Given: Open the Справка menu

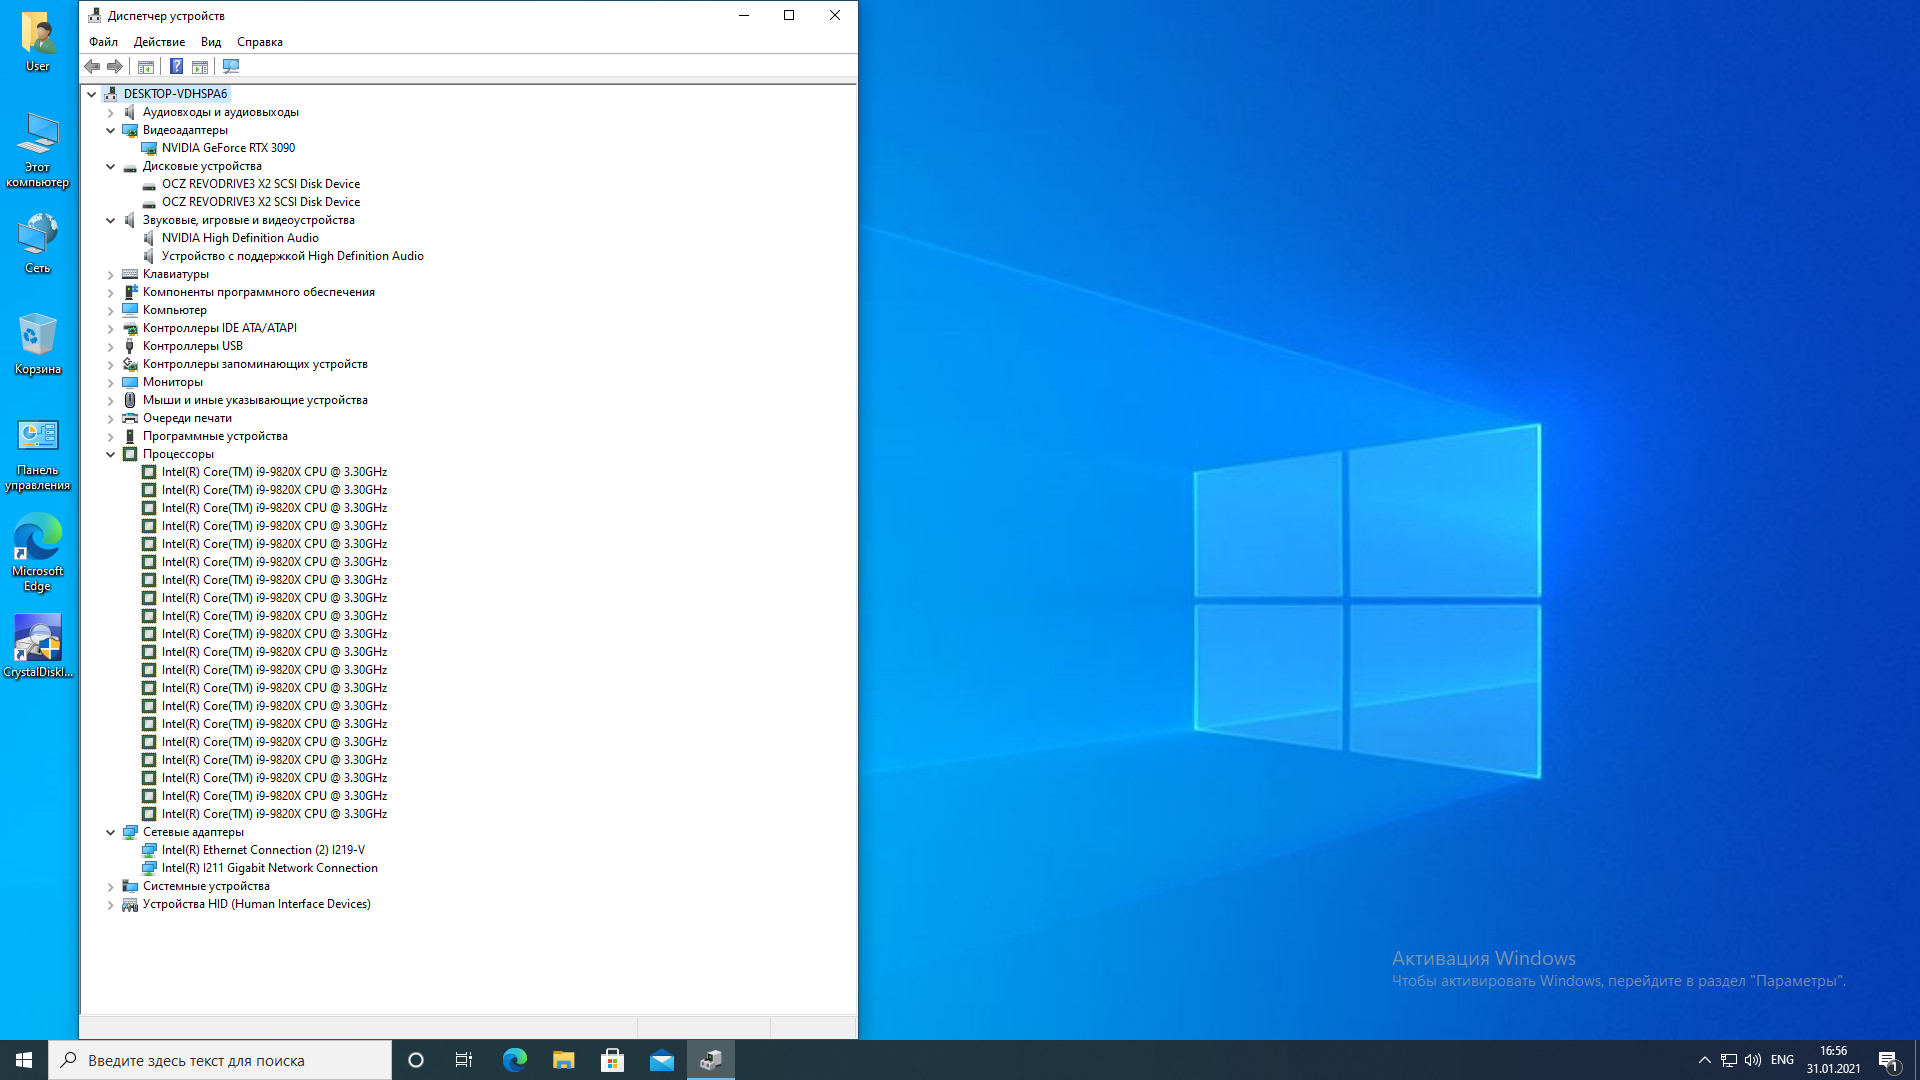Looking at the screenshot, I should click(260, 42).
